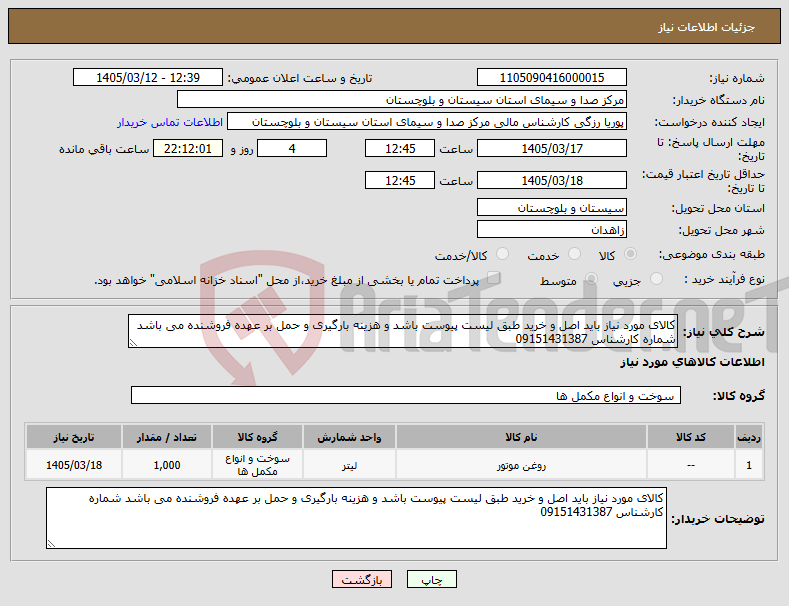Viewport: 789px width, 606px height.
Task: Click row number 1 cell
Action: [749, 465]
